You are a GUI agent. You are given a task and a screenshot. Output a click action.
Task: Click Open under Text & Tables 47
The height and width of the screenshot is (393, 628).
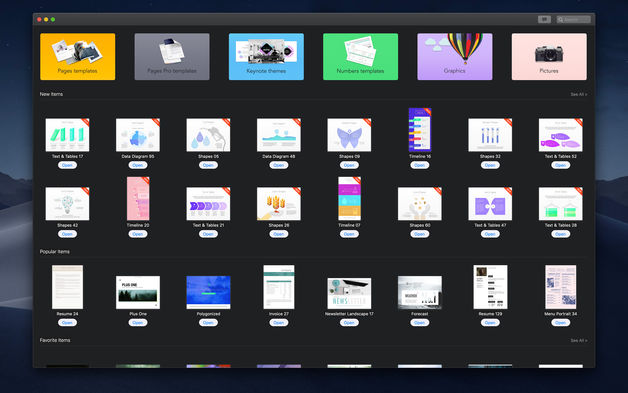click(490, 234)
